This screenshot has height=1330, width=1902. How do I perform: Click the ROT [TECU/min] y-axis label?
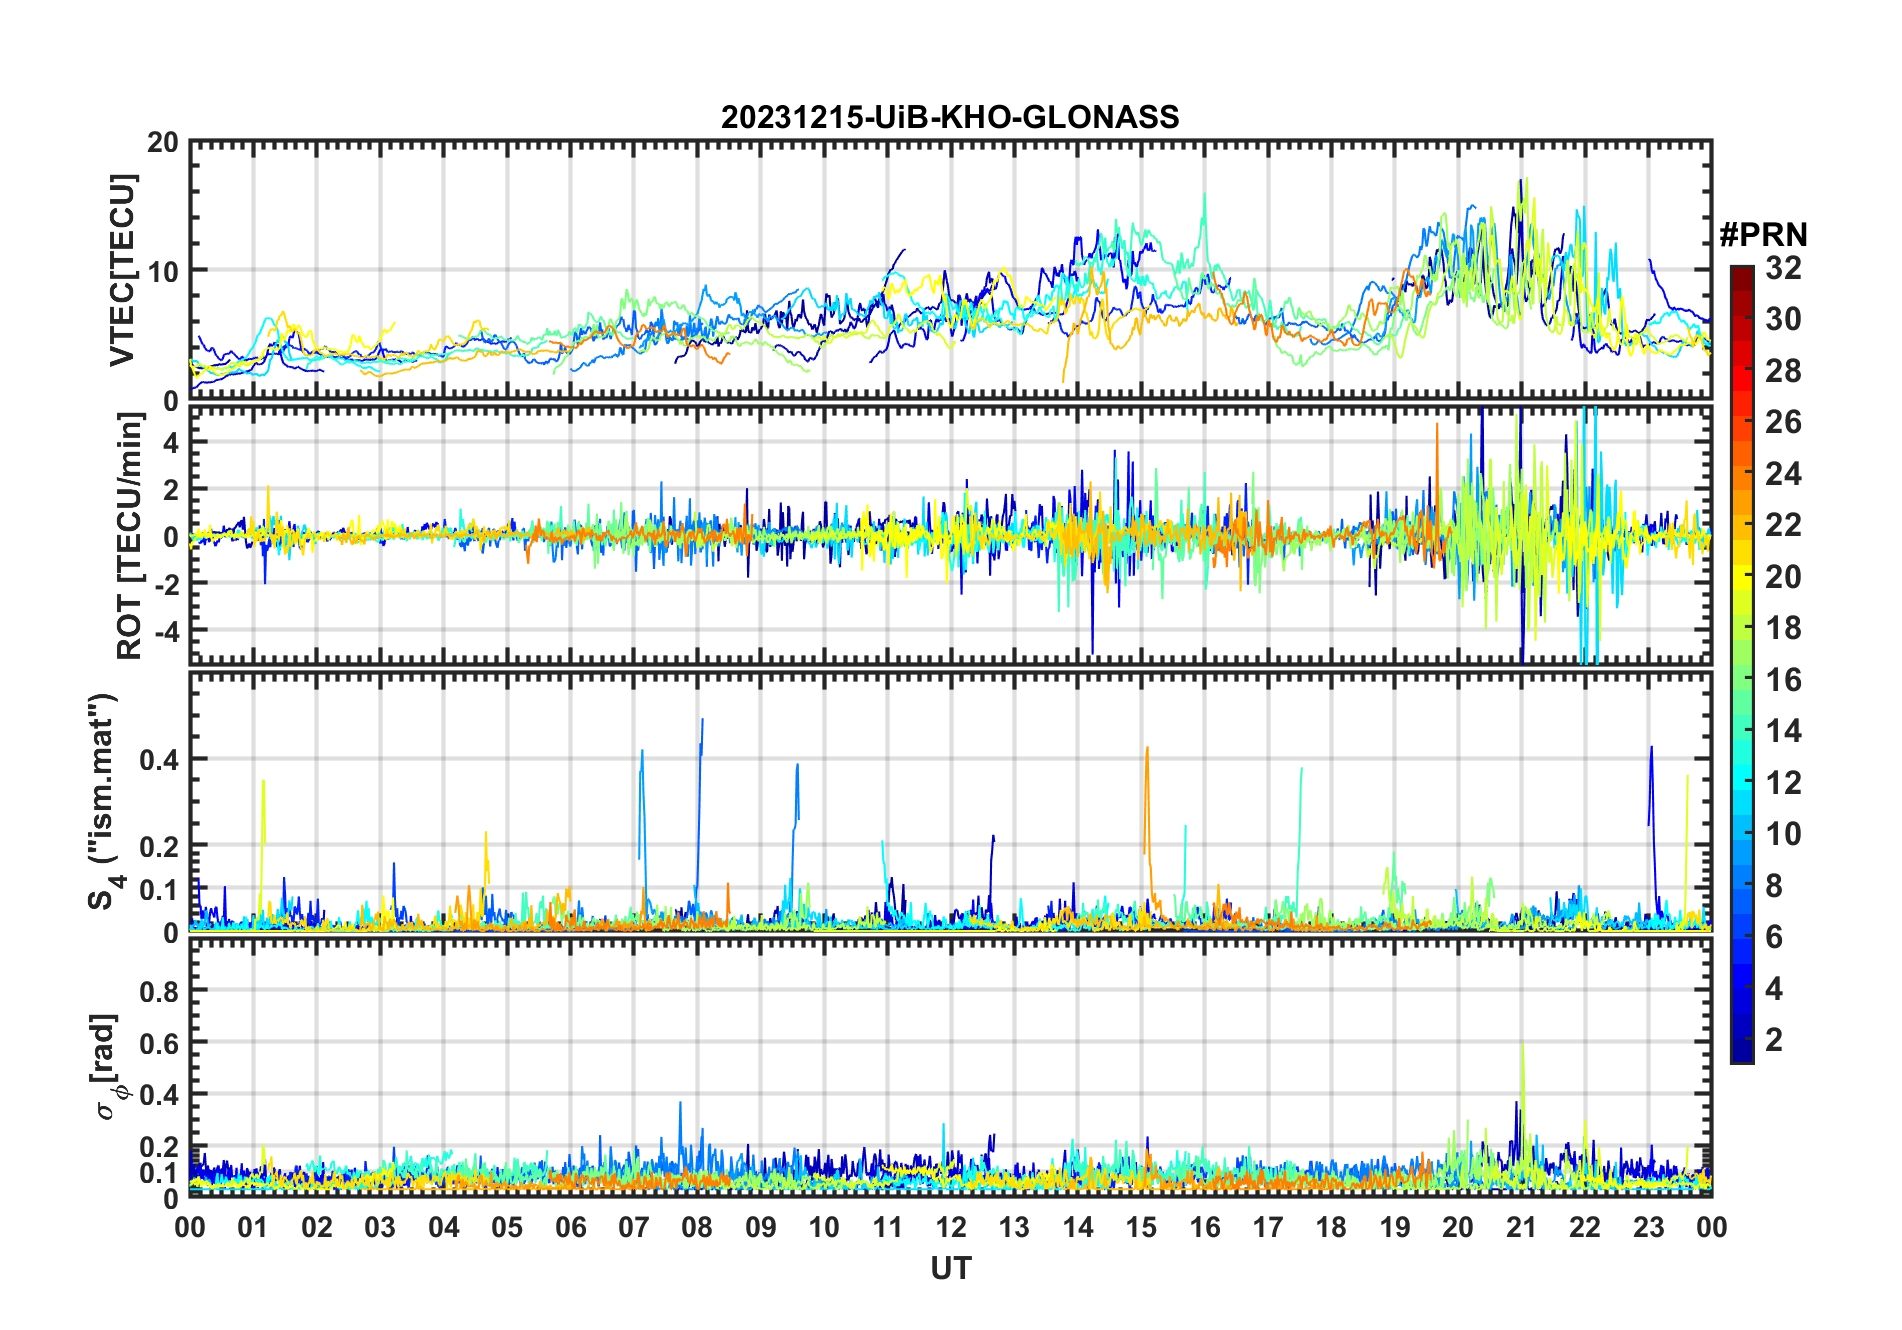[130, 537]
